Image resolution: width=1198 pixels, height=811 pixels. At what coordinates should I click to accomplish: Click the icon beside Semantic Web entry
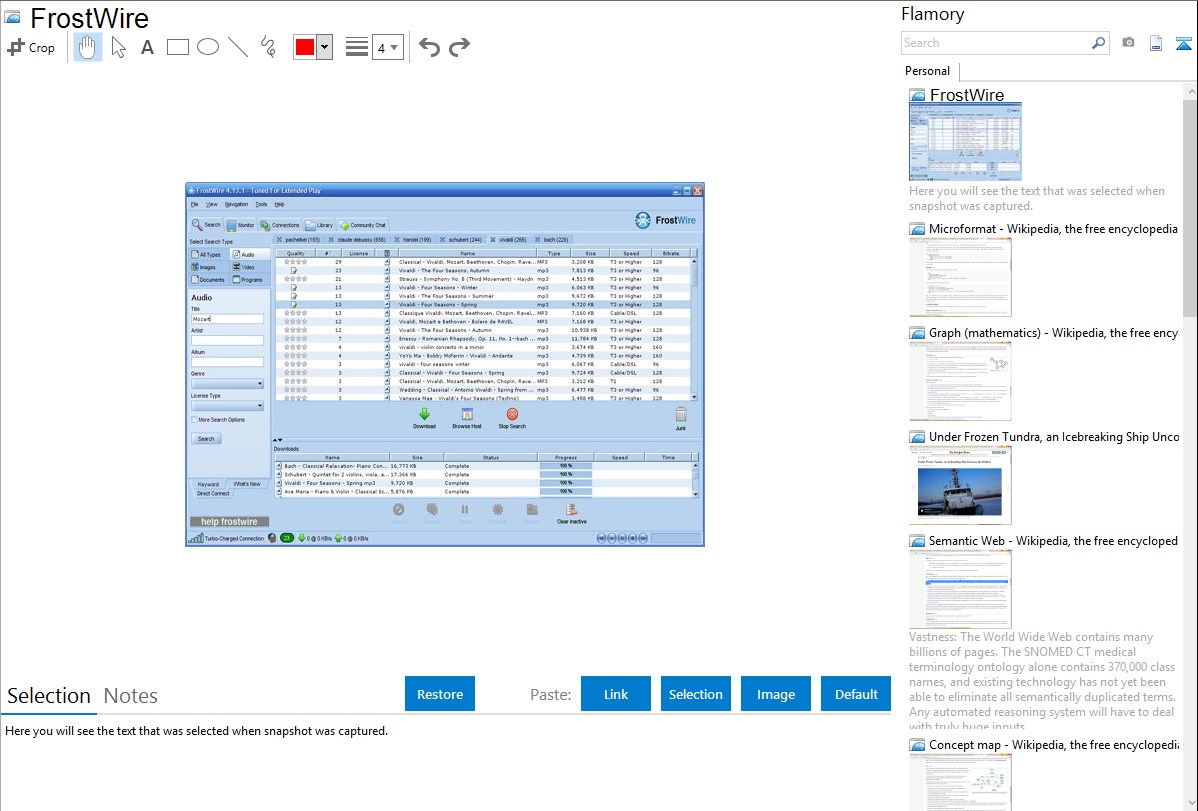pos(917,541)
